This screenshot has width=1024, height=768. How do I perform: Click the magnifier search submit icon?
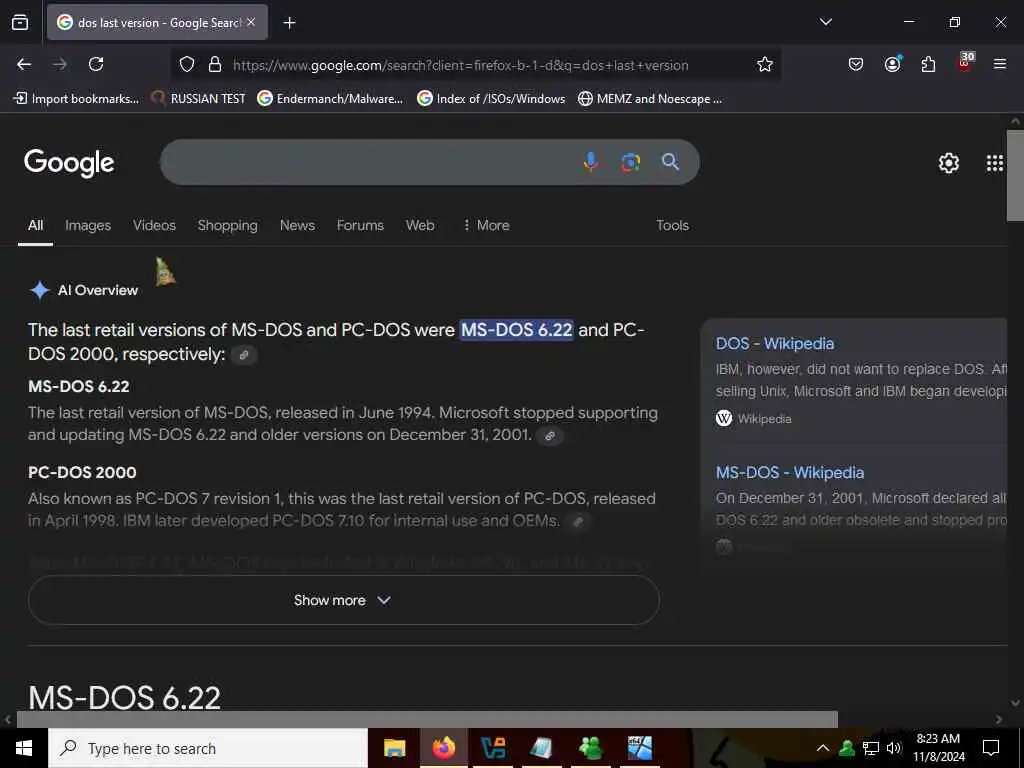pos(670,161)
